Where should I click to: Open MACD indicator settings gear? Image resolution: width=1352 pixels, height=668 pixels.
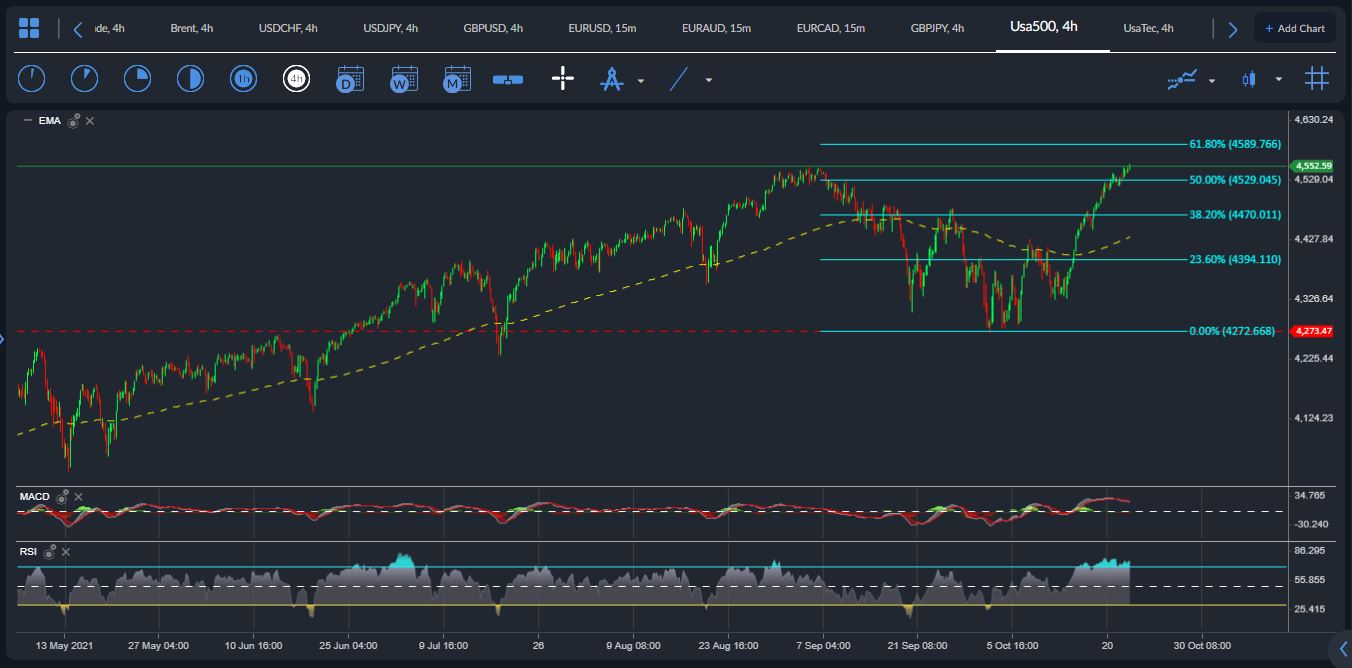pyautogui.click(x=62, y=496)
